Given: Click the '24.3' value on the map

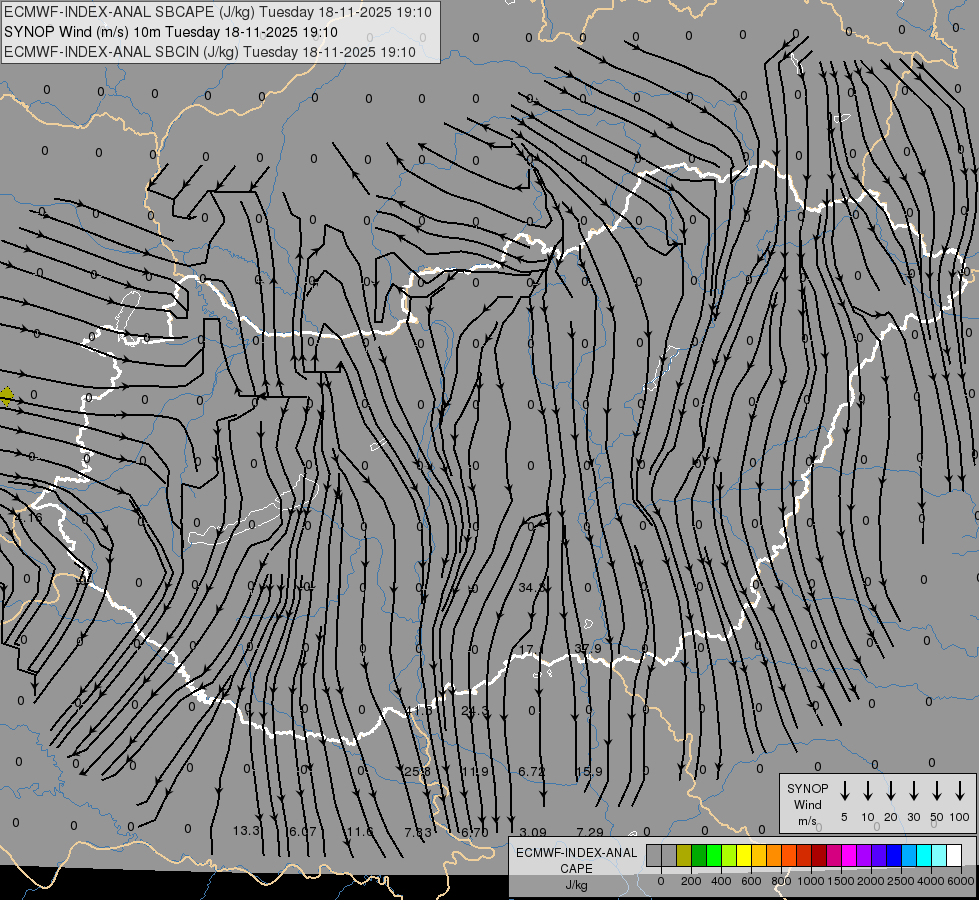Looking at the screenshot, I should point(474,711).
